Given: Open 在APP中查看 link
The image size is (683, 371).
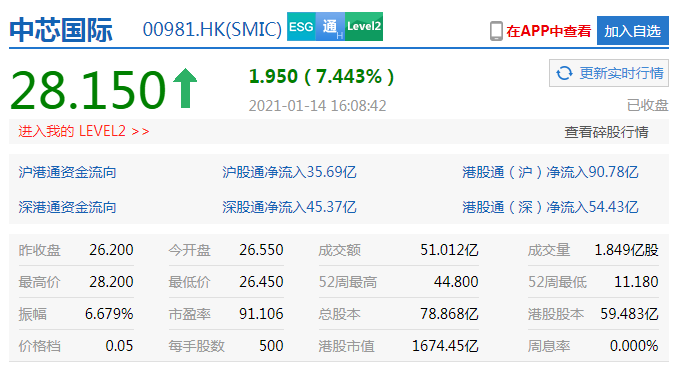Looking at the screenshot, I should click(x=548, y=31).
